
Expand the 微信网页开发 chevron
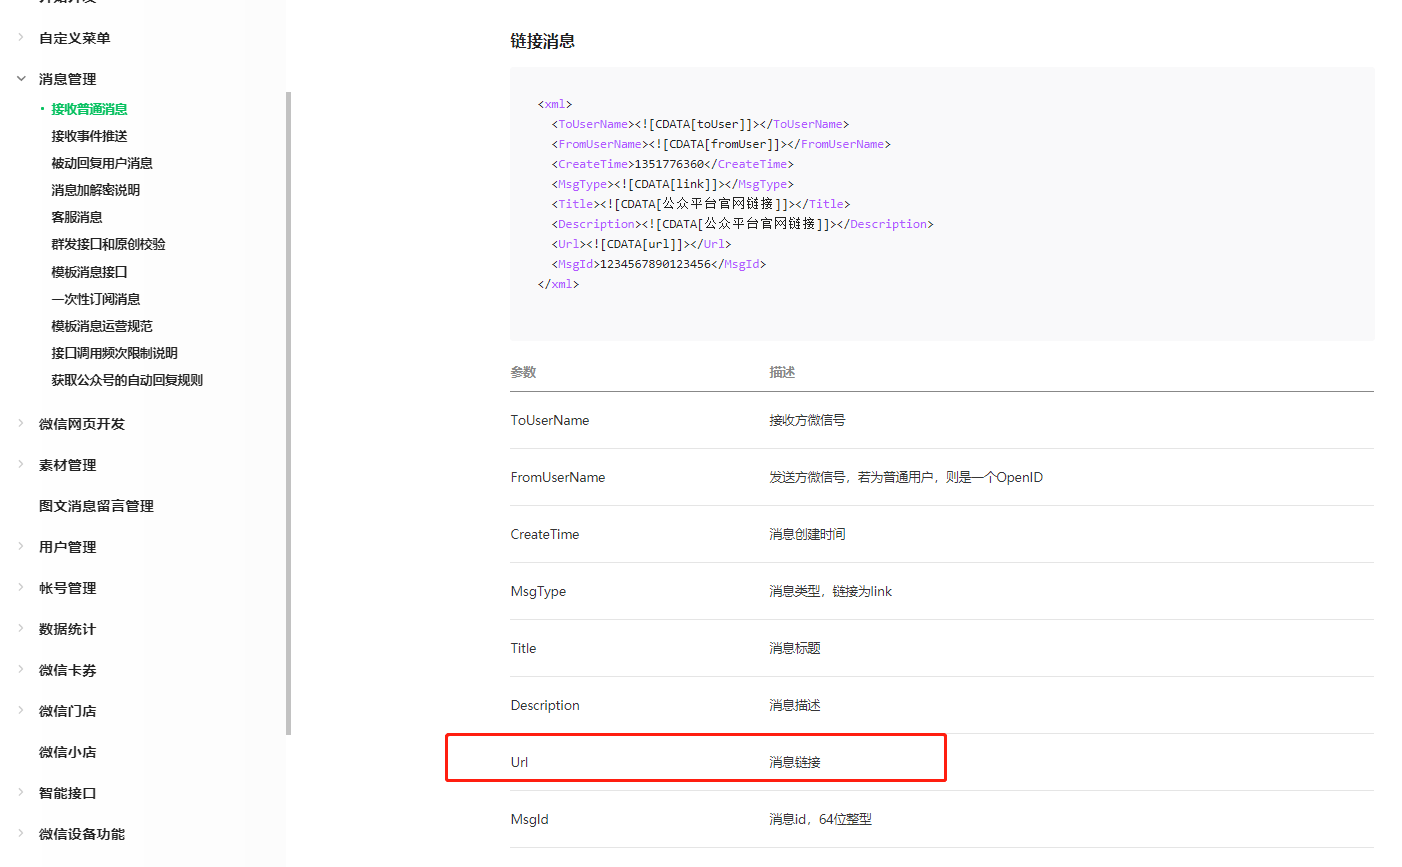pyautogui.click(x=20, y=423)
